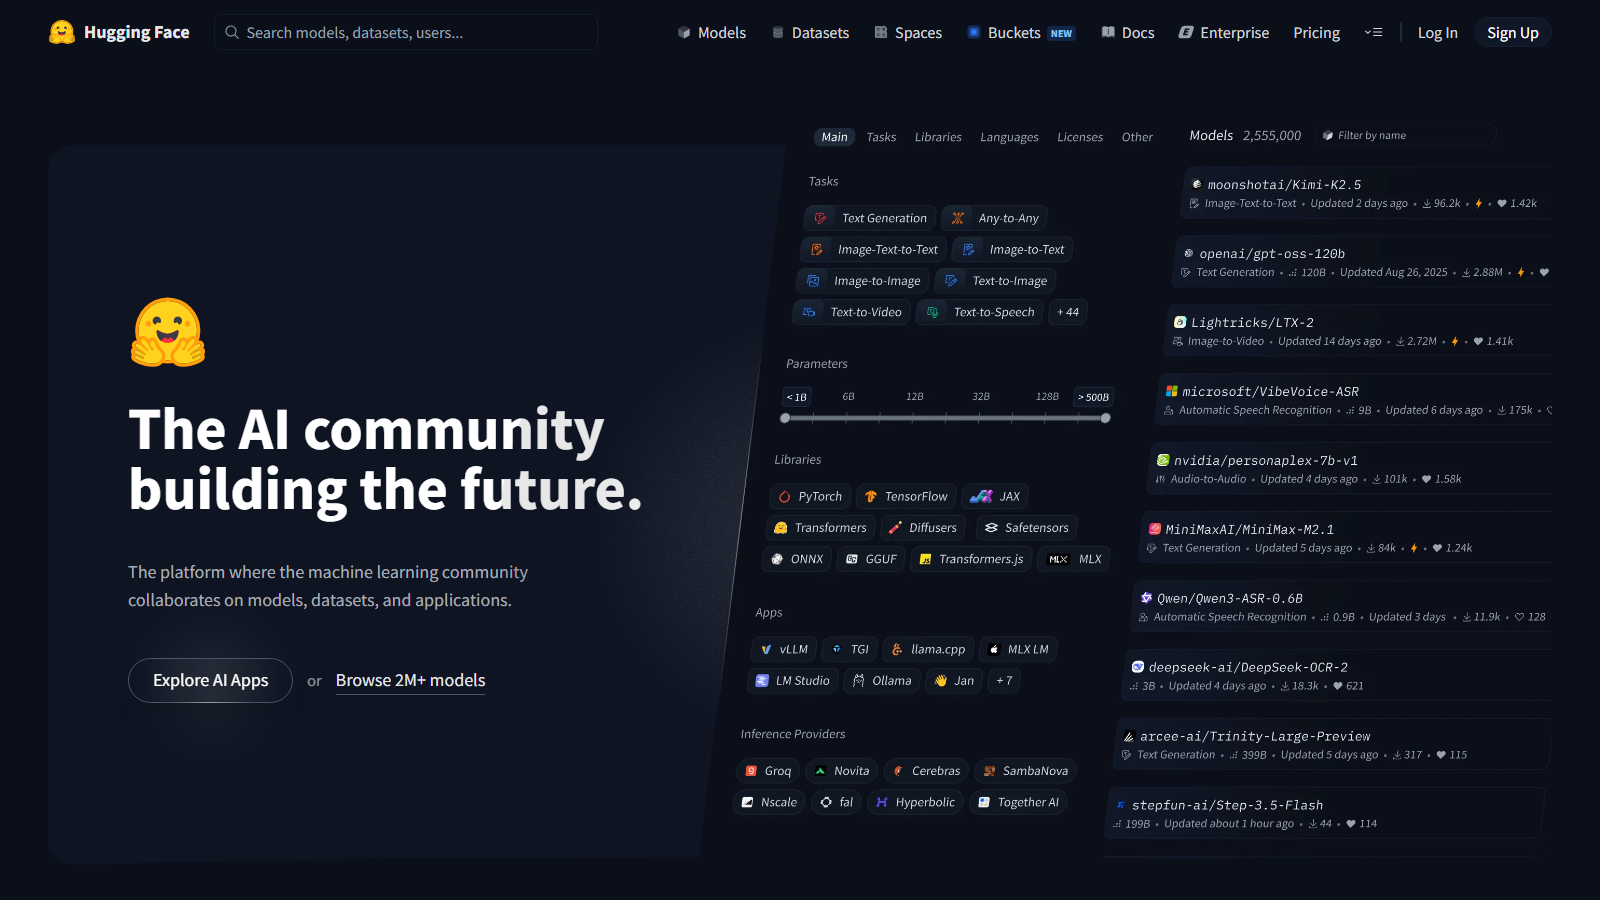Viewport: 1600px width, 900px height.
Task: Click the Models 2,555,000 heading
Action: [x=1245, y=135]
